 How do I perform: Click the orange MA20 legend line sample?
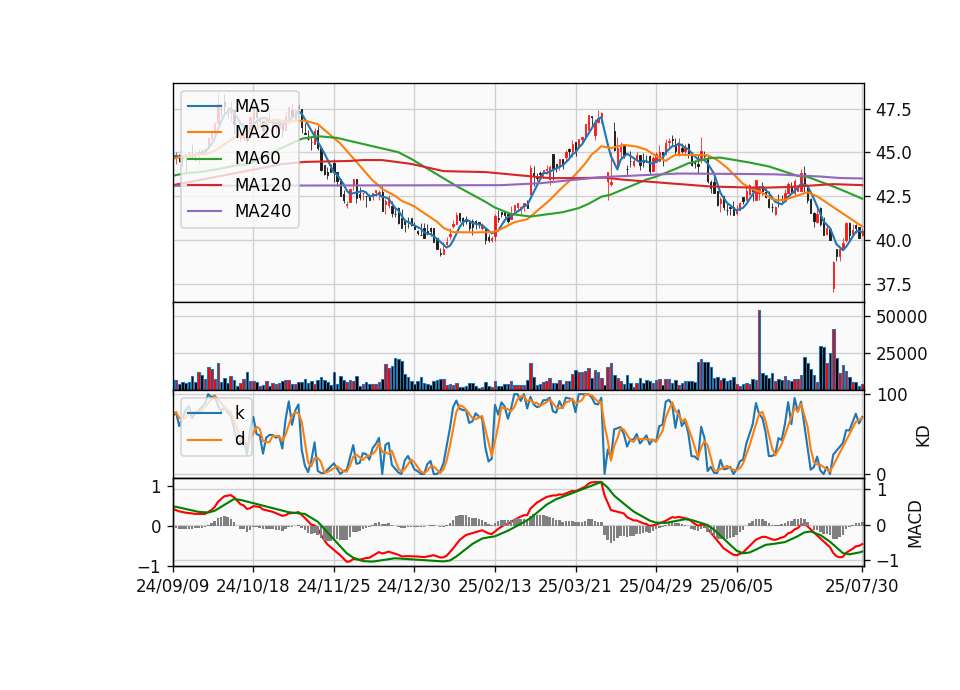[204, 132]
